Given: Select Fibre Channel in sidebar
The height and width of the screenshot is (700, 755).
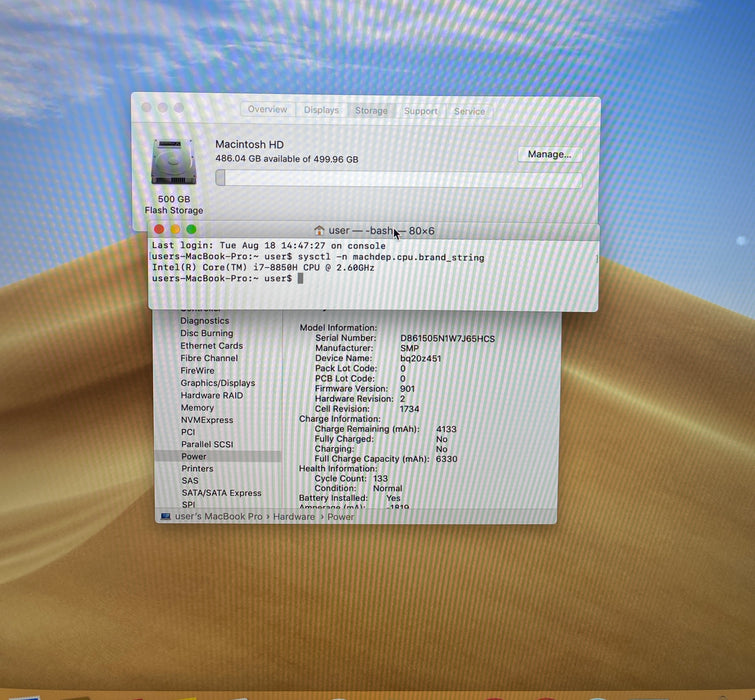Looking at the screenshot, I should click(x=209, y=358).
